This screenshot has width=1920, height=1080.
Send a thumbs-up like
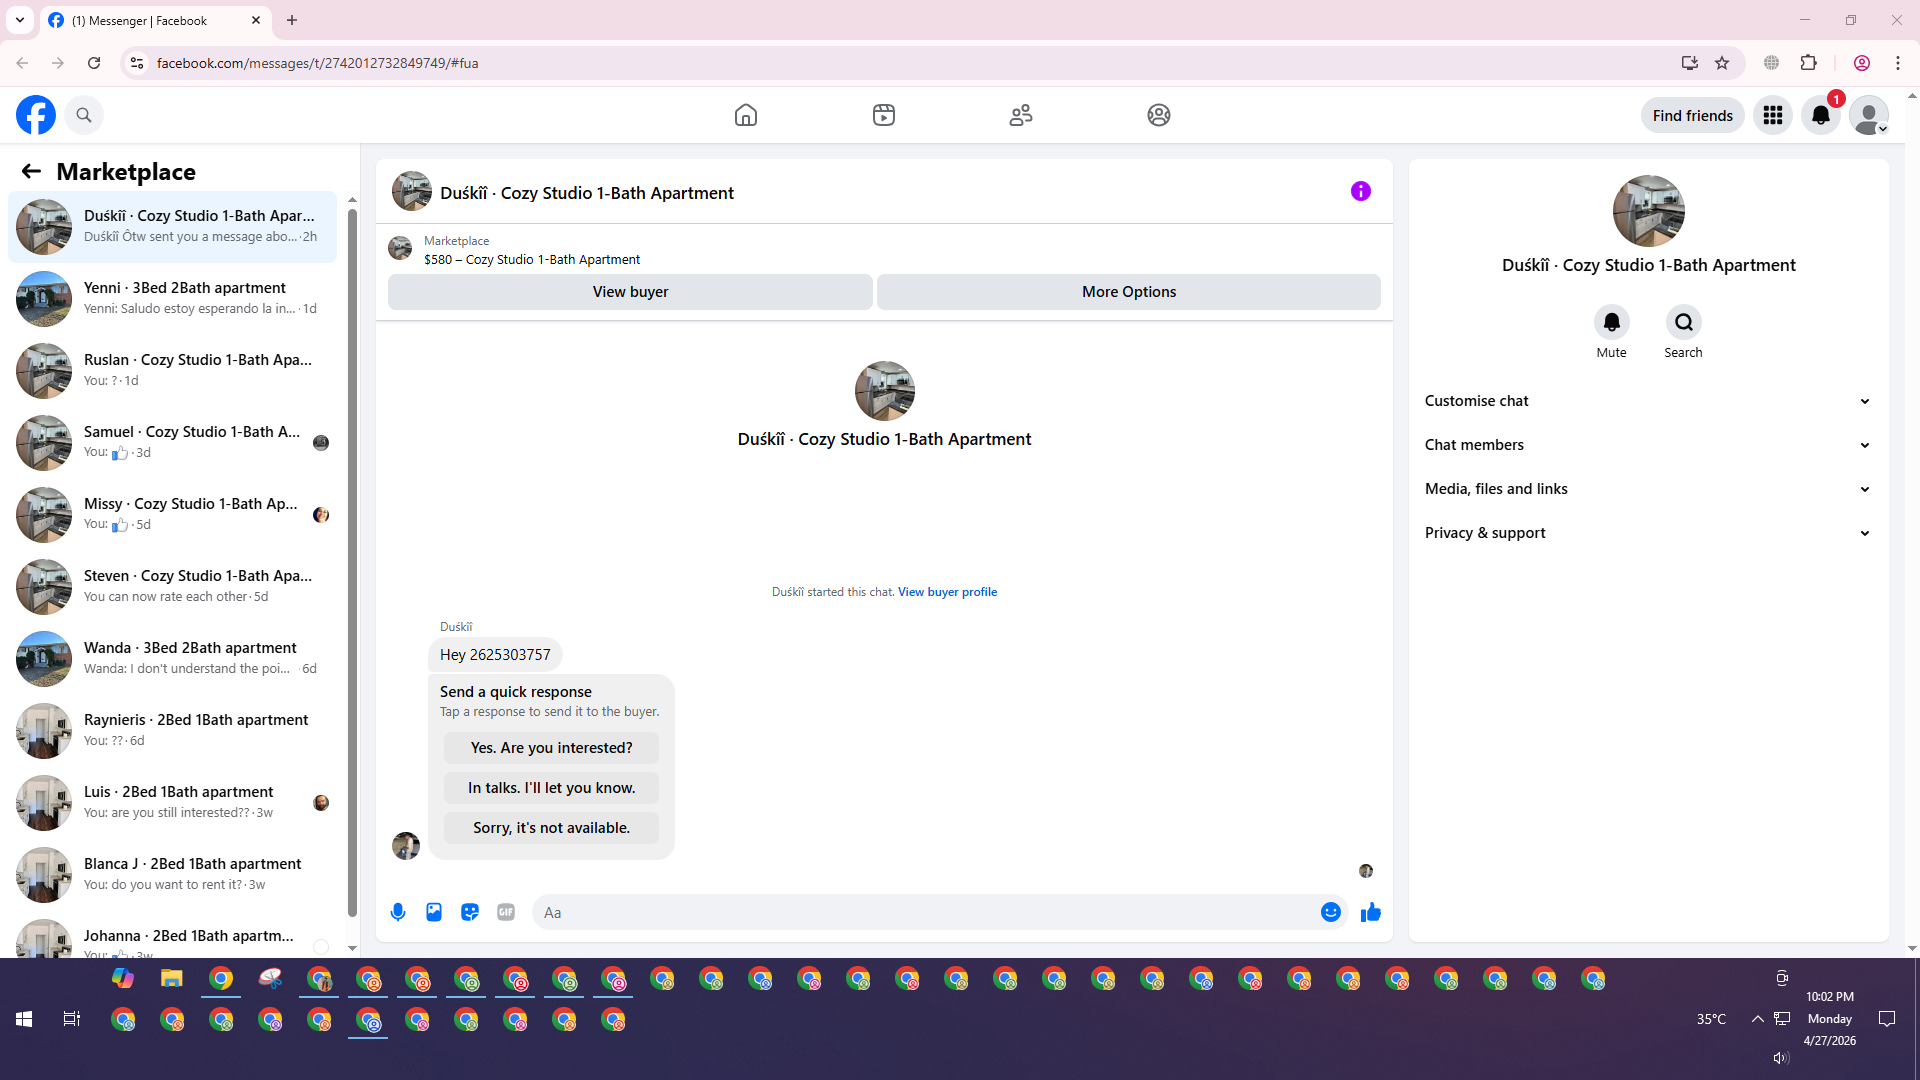click(x=1370, y=912)
